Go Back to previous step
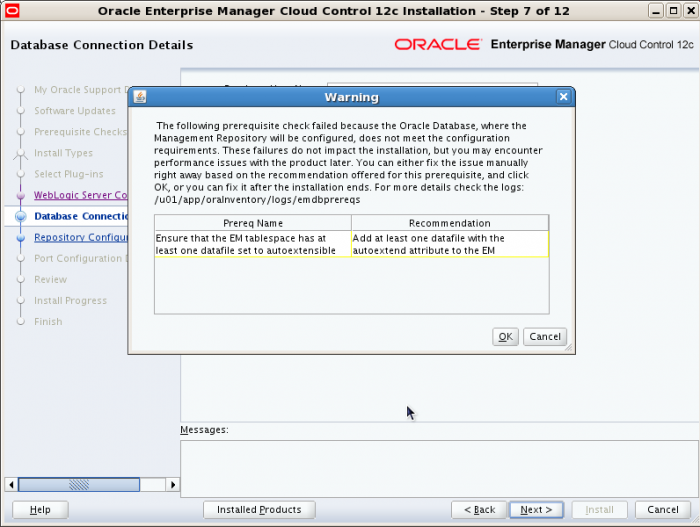 coord(479,510)
